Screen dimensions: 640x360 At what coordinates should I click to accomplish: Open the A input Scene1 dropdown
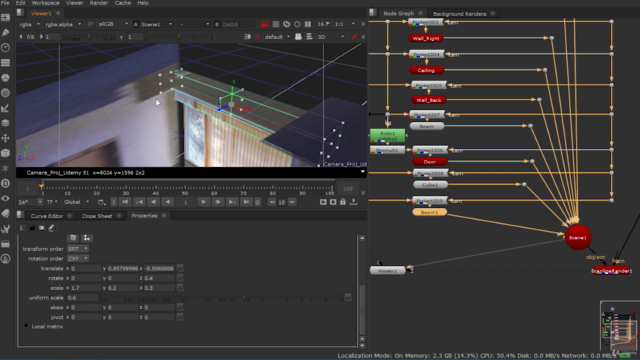click(157, 24)
